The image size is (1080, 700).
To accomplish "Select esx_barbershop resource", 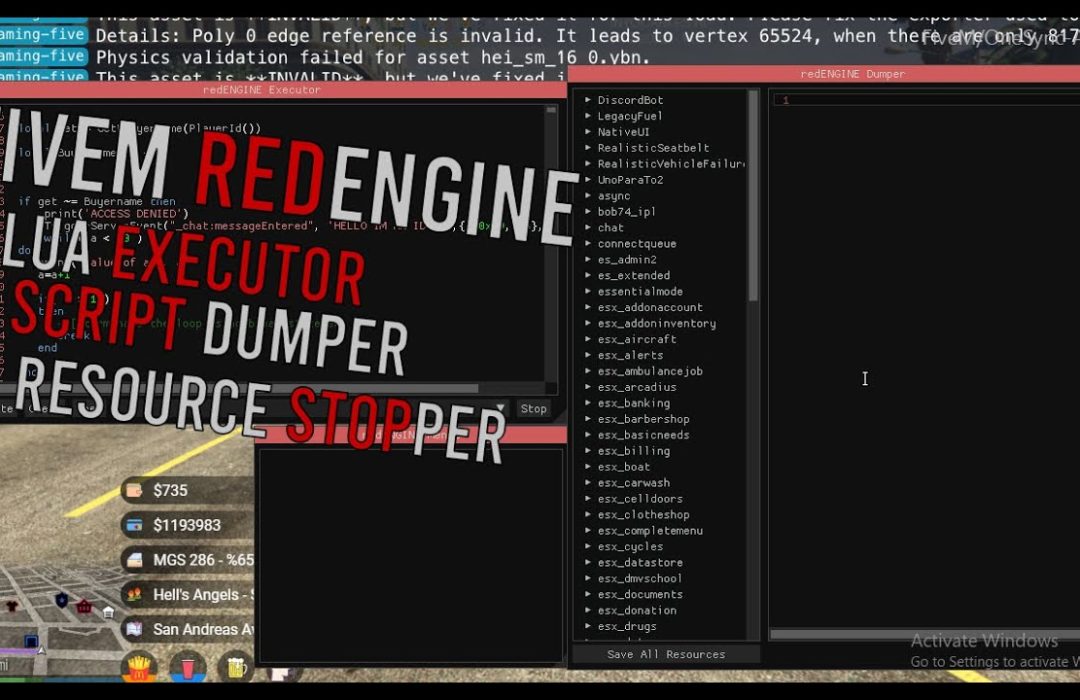I will [x=643, y=419].
